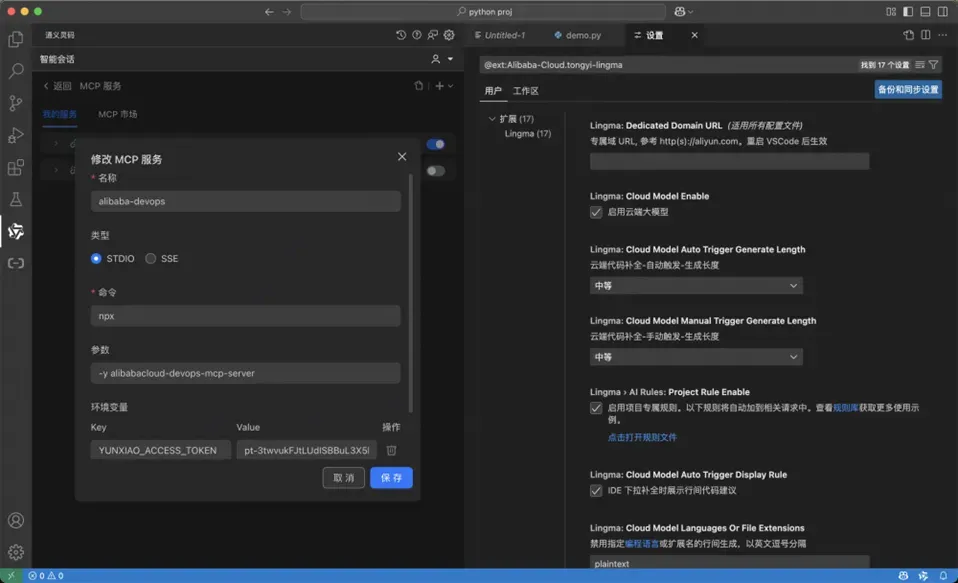Open Source Control view in activity bar

[x=16, y=103]
